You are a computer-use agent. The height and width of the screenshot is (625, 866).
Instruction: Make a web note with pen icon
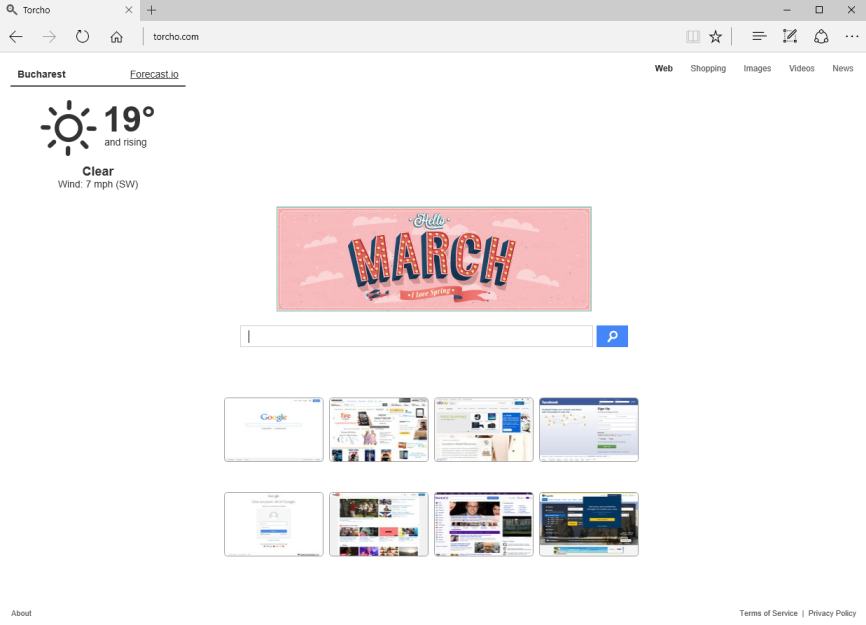coord(790,36)
